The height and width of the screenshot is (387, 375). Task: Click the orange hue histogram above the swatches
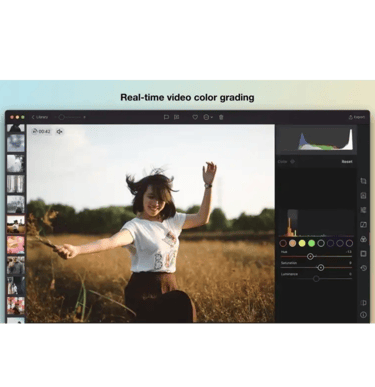[x=316, y=223]
